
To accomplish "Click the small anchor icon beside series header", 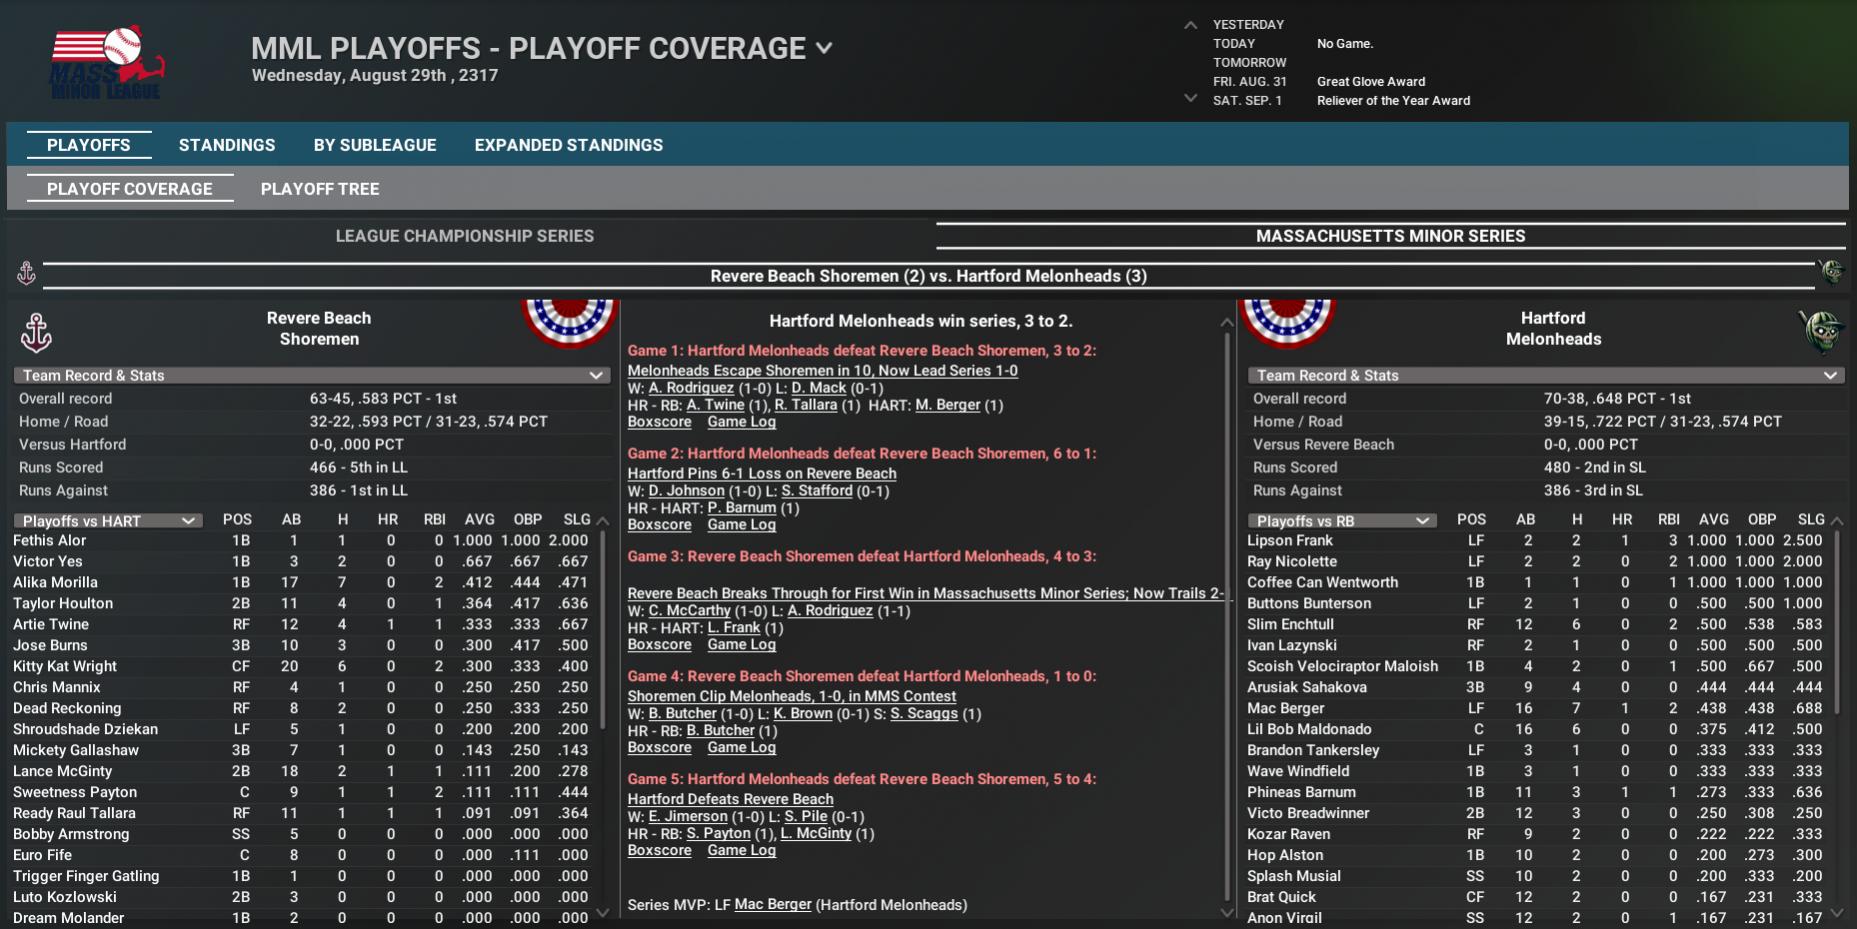I will 26,273.
